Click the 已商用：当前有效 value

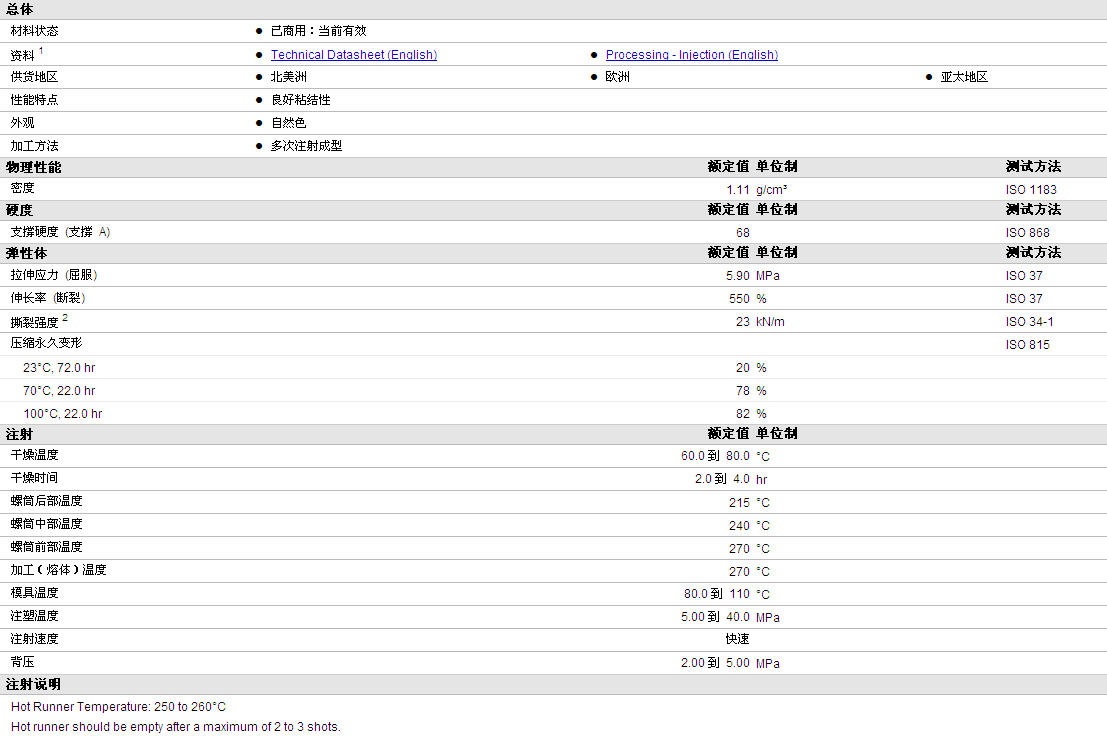(318, 31)
